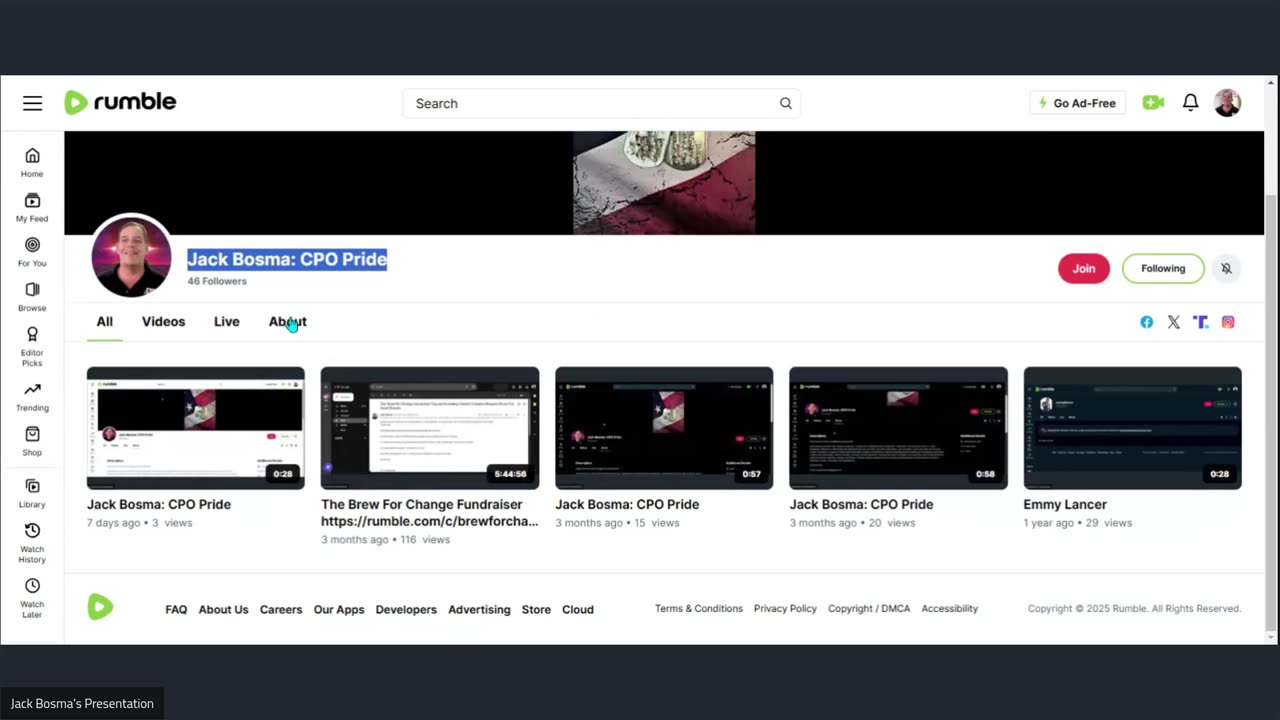Click the red Join button
This screenshot has height=720, width=1280.
[1084, 268]
